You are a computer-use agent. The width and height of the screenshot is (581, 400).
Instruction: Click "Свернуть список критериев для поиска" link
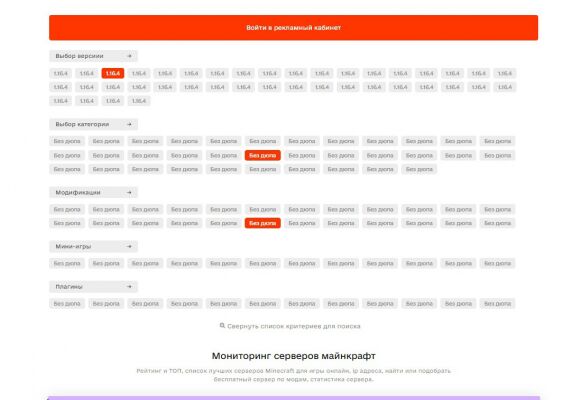click(290, 326)
